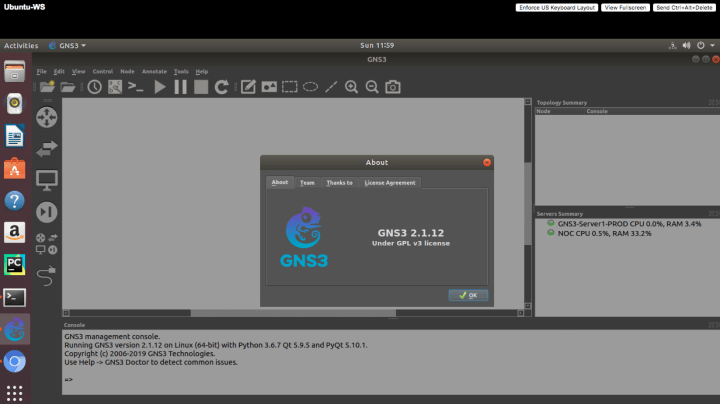This screenshot has height=404, width=720.
Task: Open the Help menu
Action: tap(202, 72)
